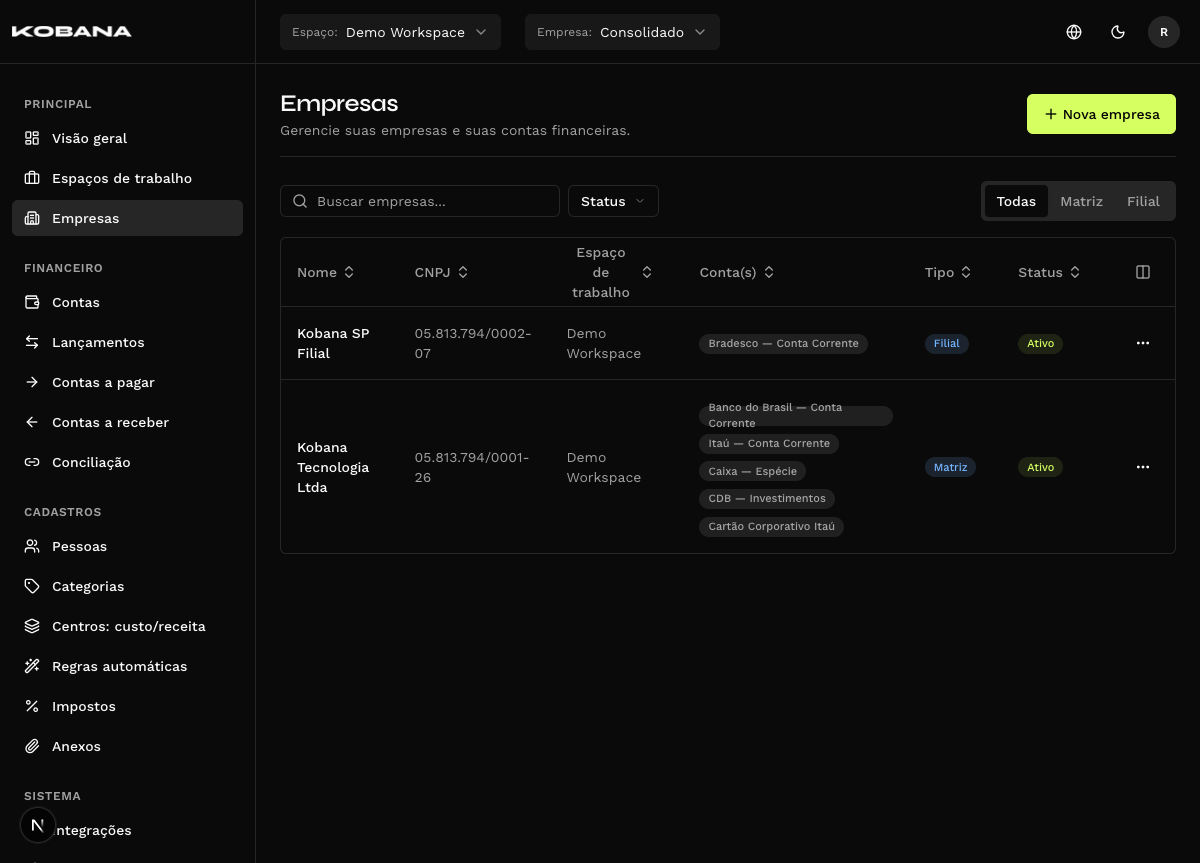The image size is (1200, 863).
Task: Open user avatar R menu
Action: (1164, 32)
